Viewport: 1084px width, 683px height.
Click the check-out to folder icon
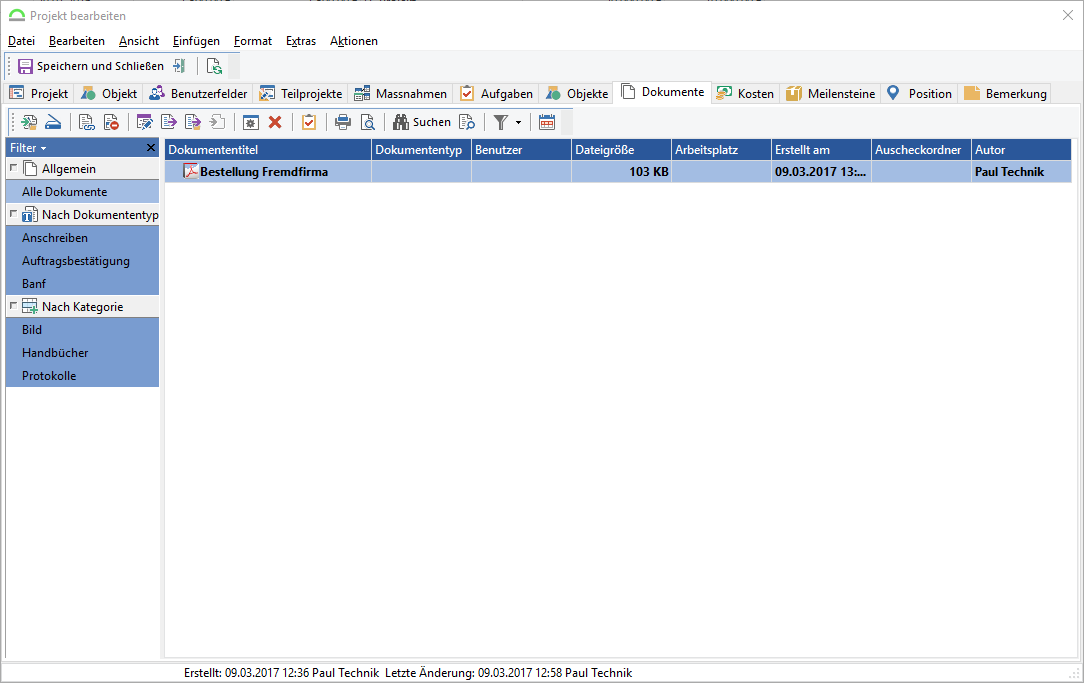point(193,122)
